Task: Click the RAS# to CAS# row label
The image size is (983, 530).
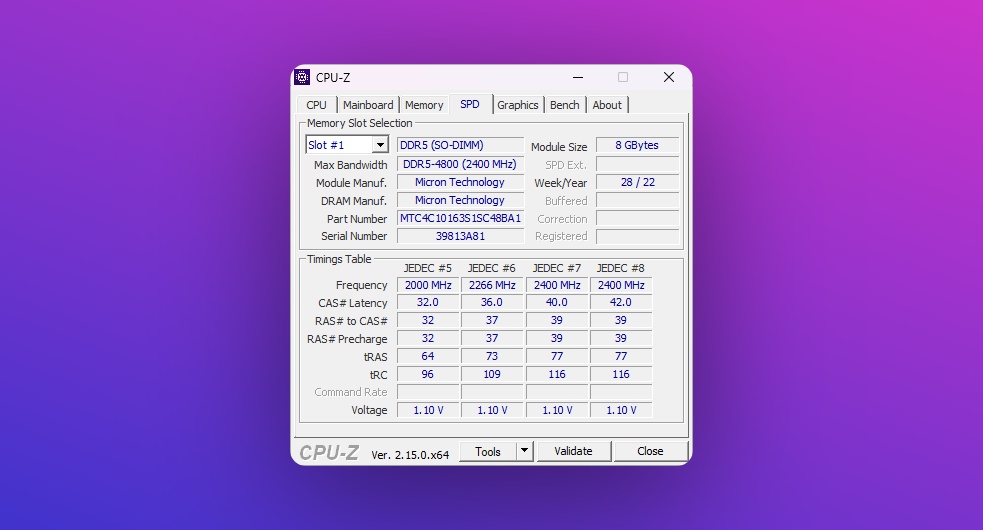Action: pos(351,321)
